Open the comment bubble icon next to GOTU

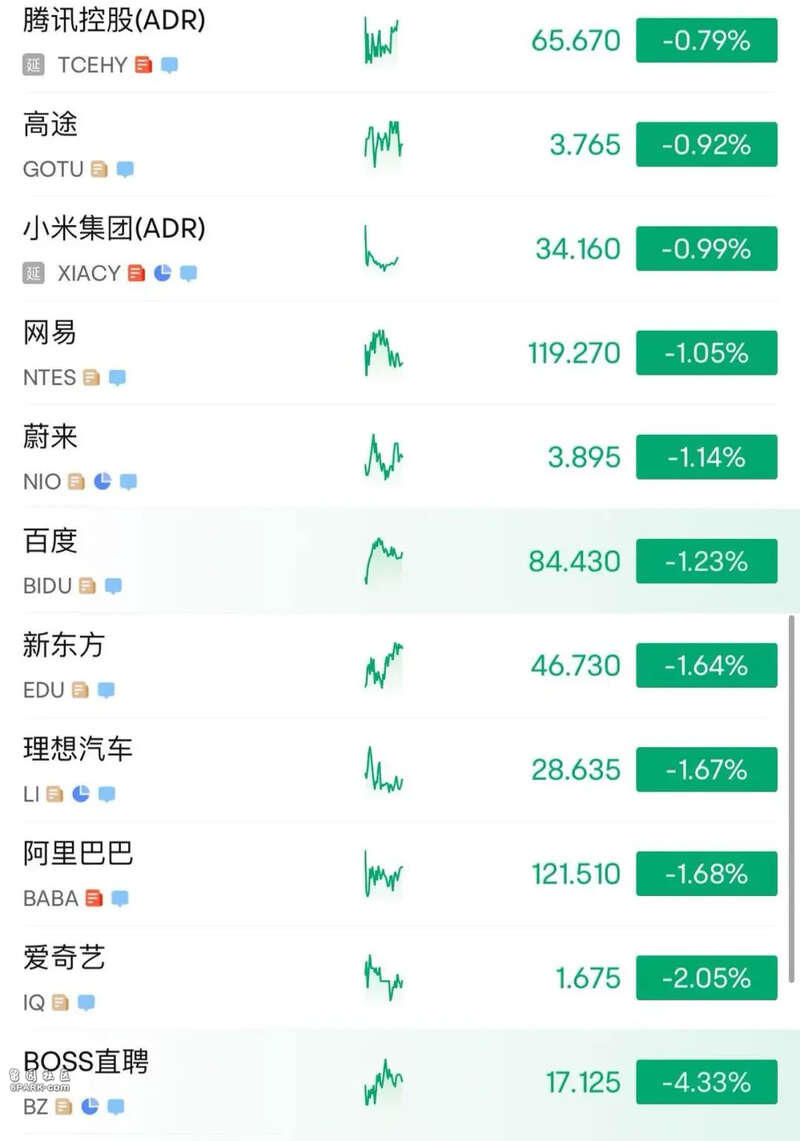coord(125,170)
